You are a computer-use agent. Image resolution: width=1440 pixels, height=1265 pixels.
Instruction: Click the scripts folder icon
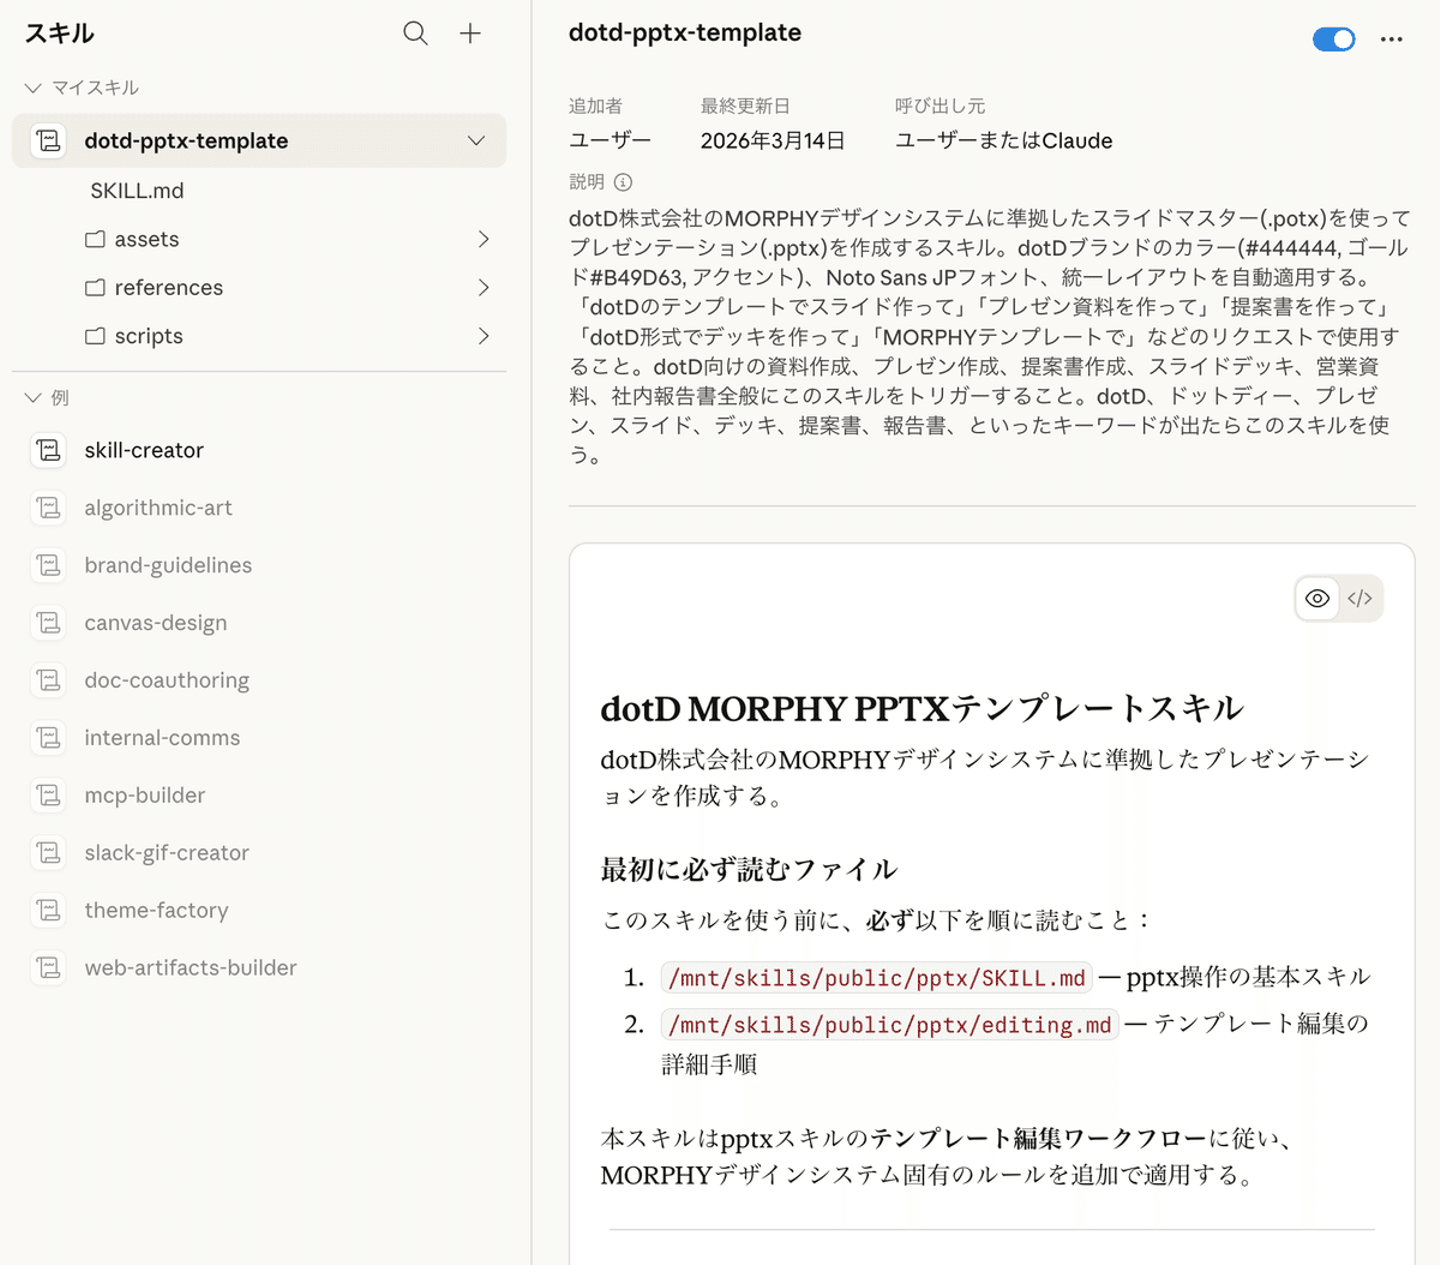[x=95, y=337]
